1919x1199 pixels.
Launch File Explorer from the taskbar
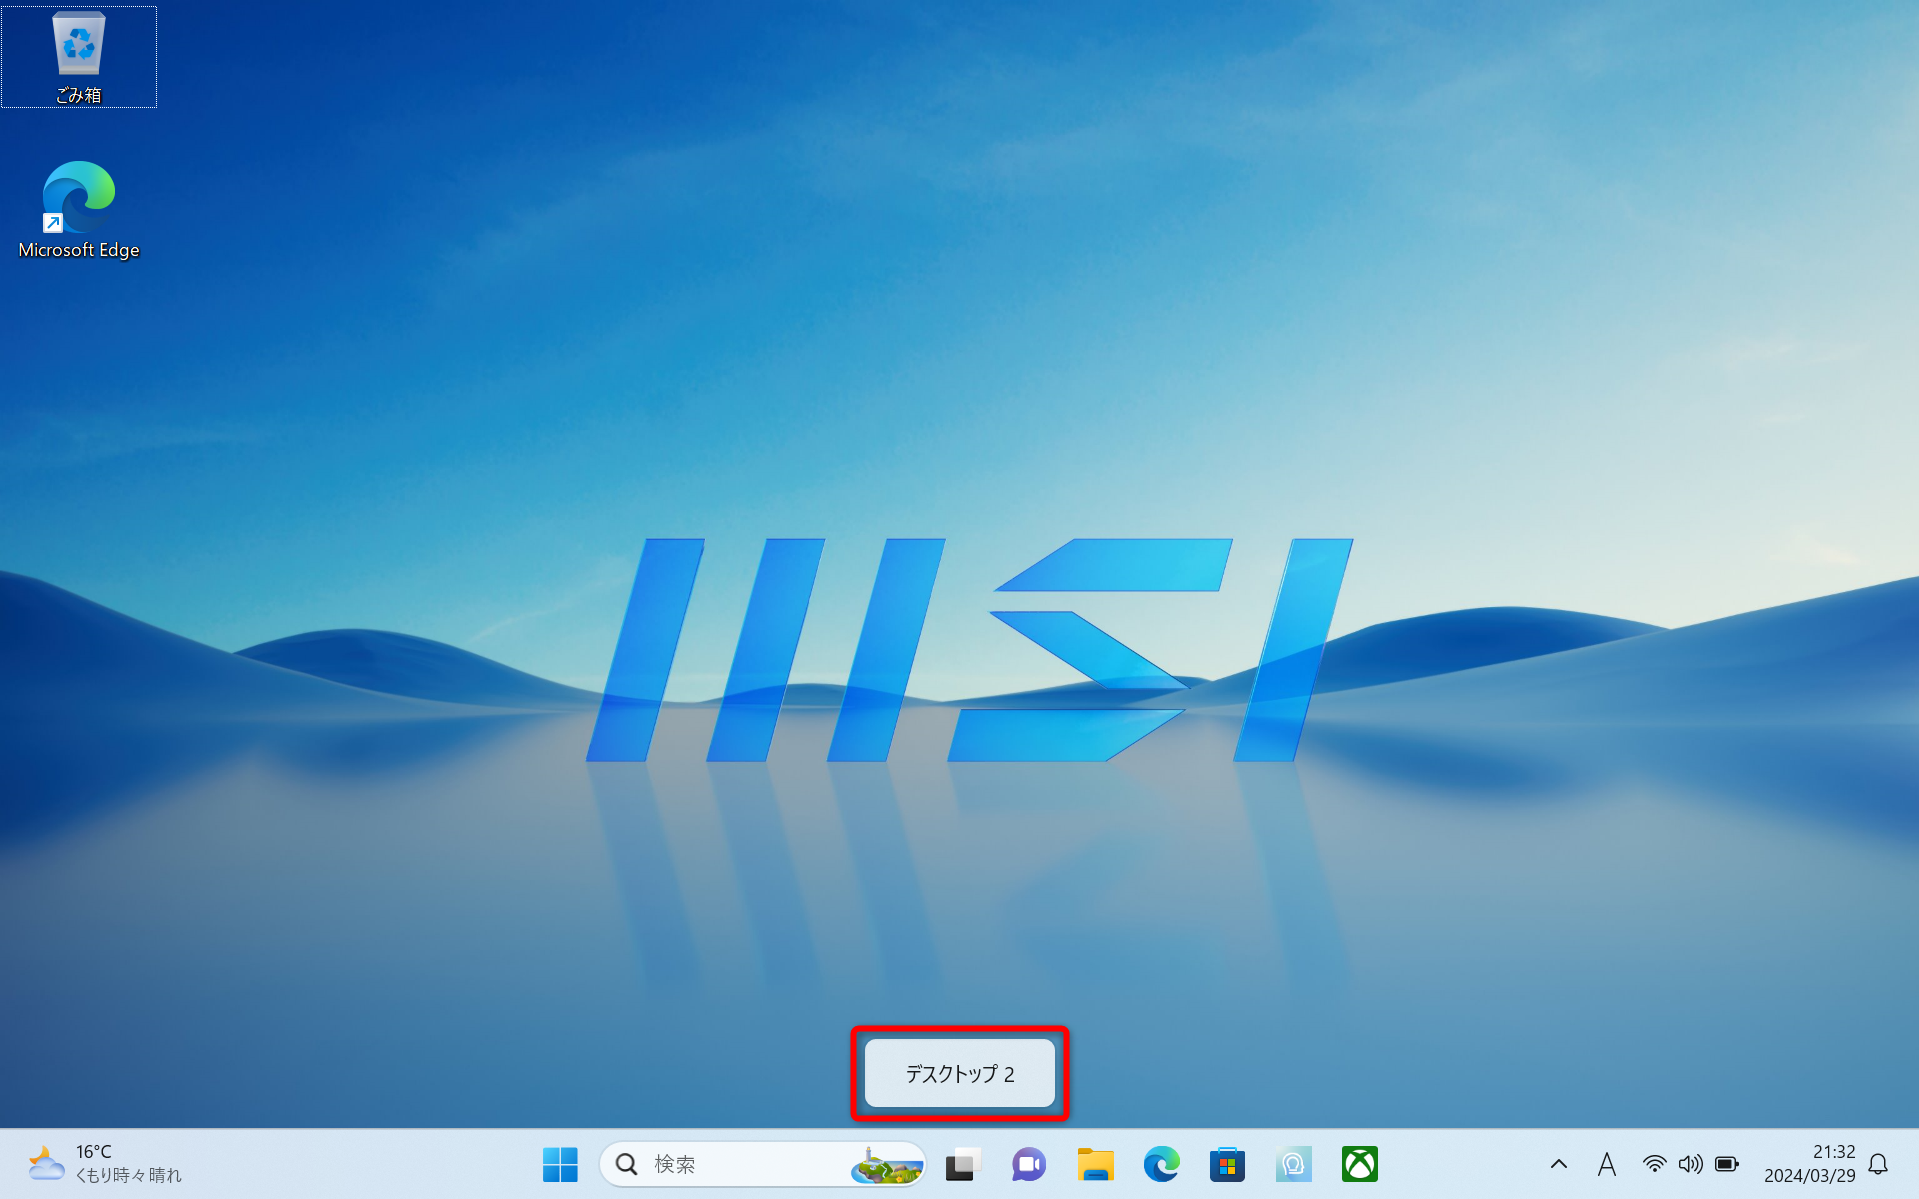pyautogui.click(x=1095, y=1163)
